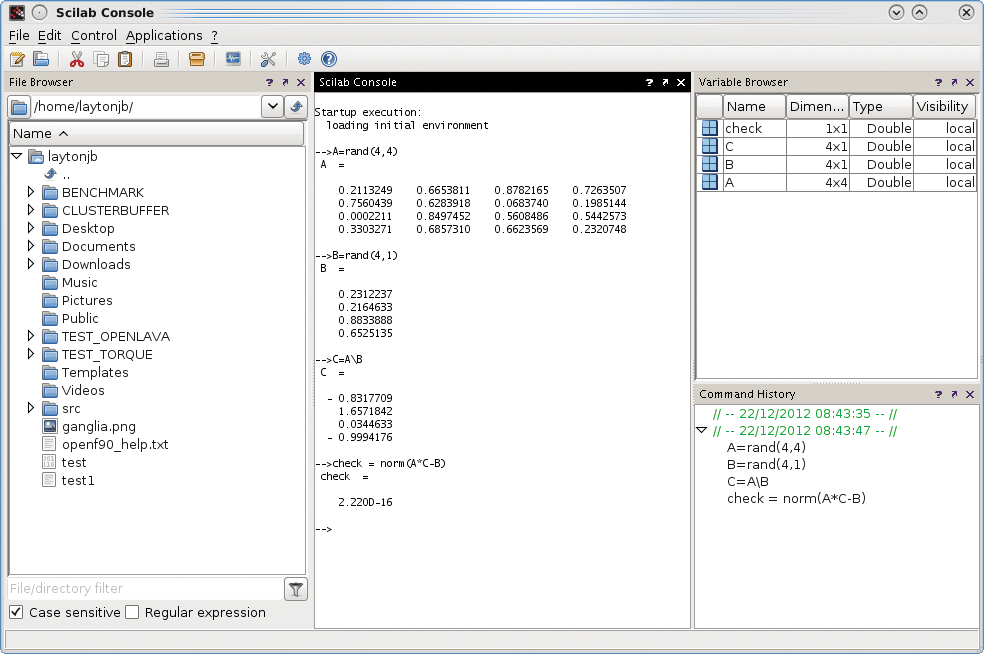Select variable A in the Variable Browser

[x=753, y=182]
